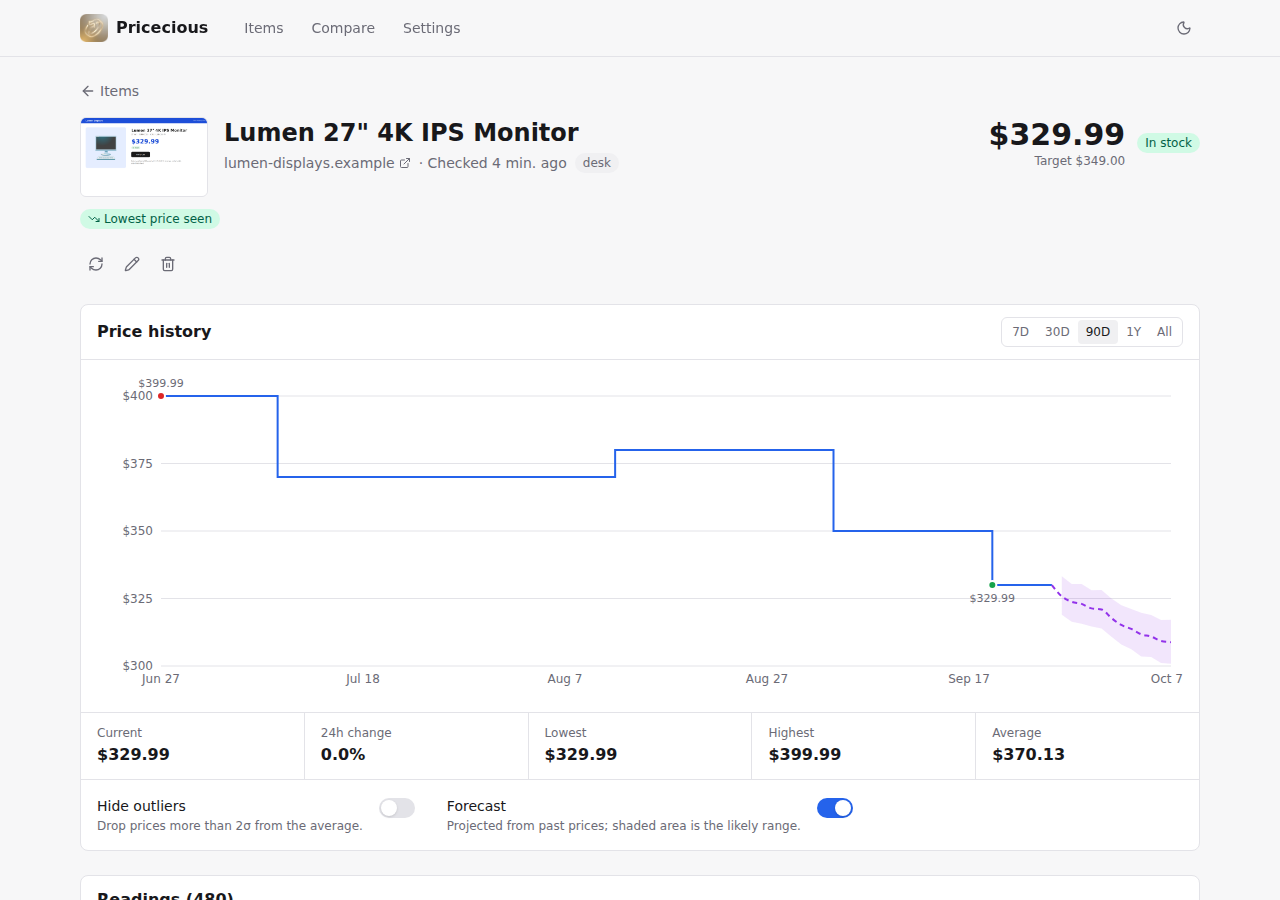Click the Oct 7 axis date
The width and height of the screenshot is (1280, 900).
coord(1166,679)
